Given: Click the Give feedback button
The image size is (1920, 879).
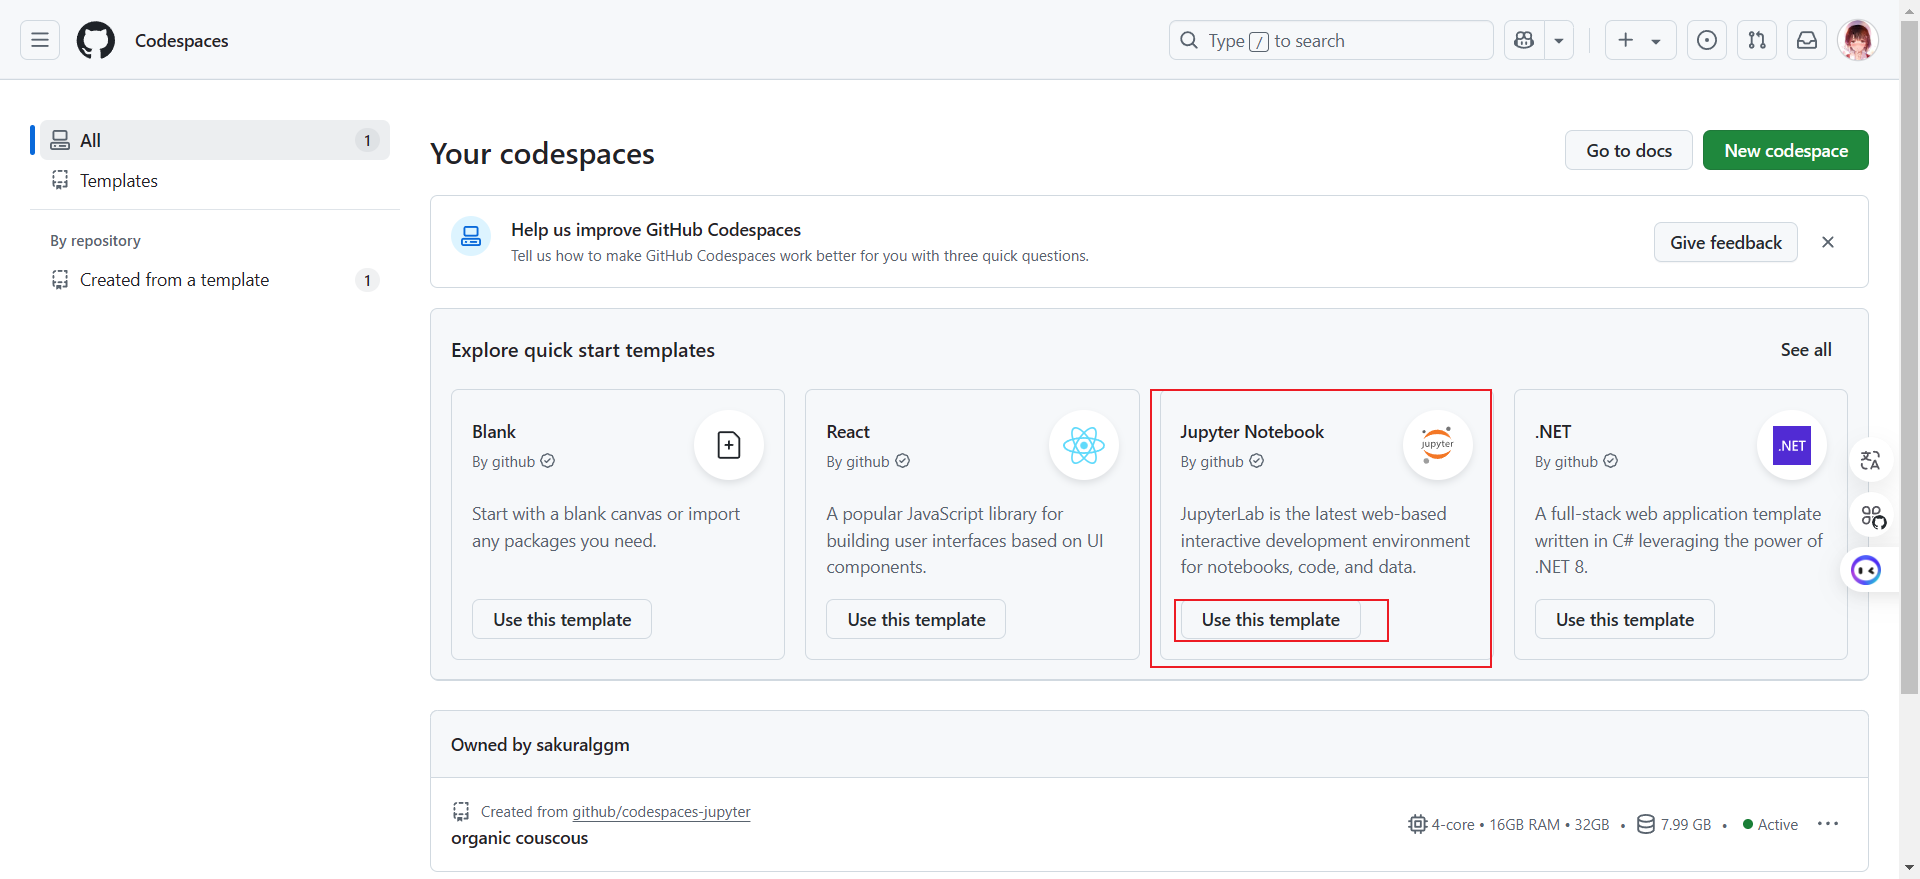Looking at the screenshot, I should [1726, 242].
